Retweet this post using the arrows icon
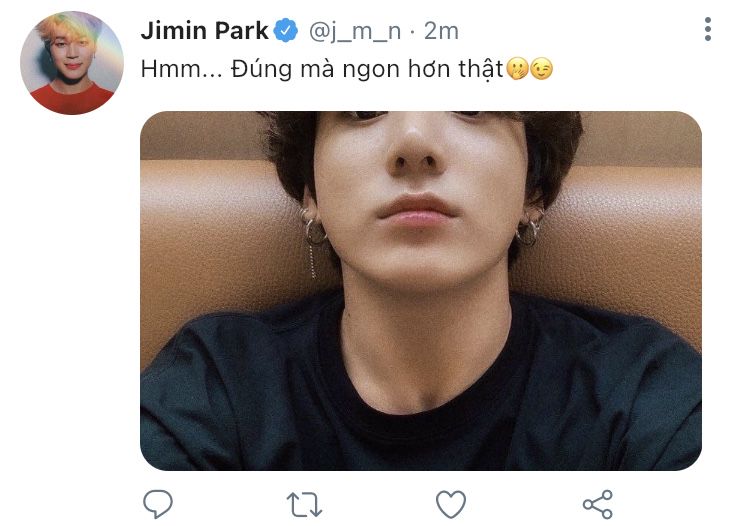The image size is (750, 526). 304,504
